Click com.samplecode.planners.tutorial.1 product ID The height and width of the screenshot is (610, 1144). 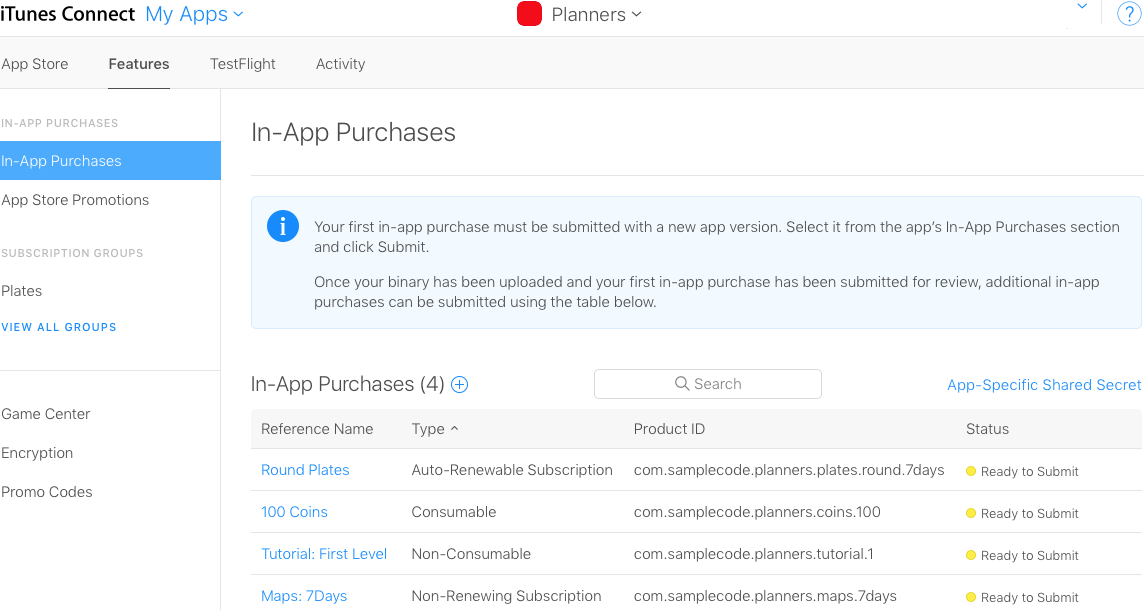pyautogui.click(x=754, y=554)
